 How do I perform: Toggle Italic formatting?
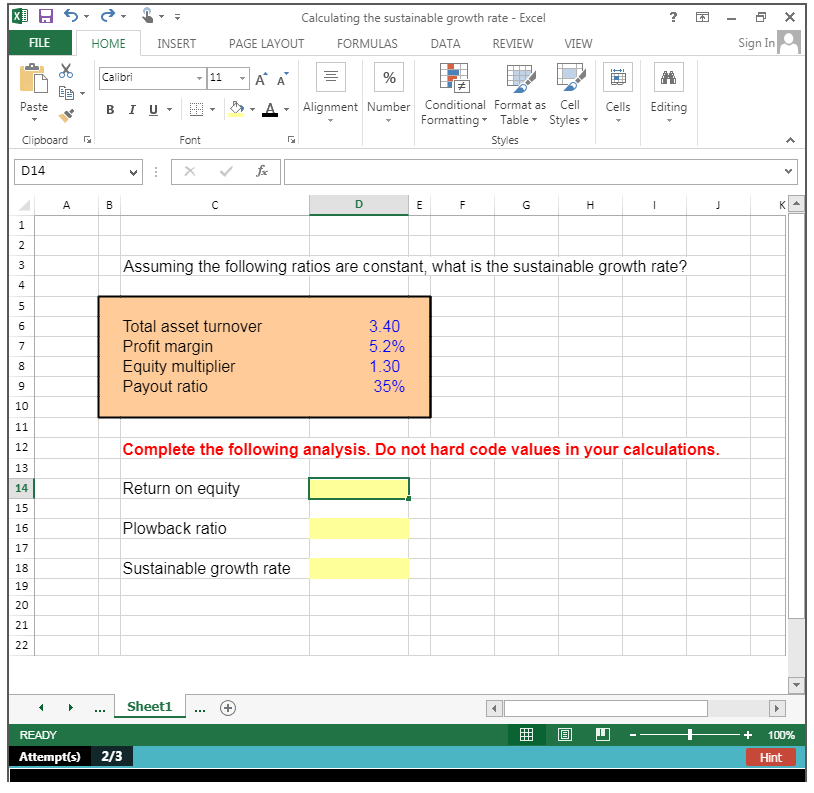tap(131, 108)
